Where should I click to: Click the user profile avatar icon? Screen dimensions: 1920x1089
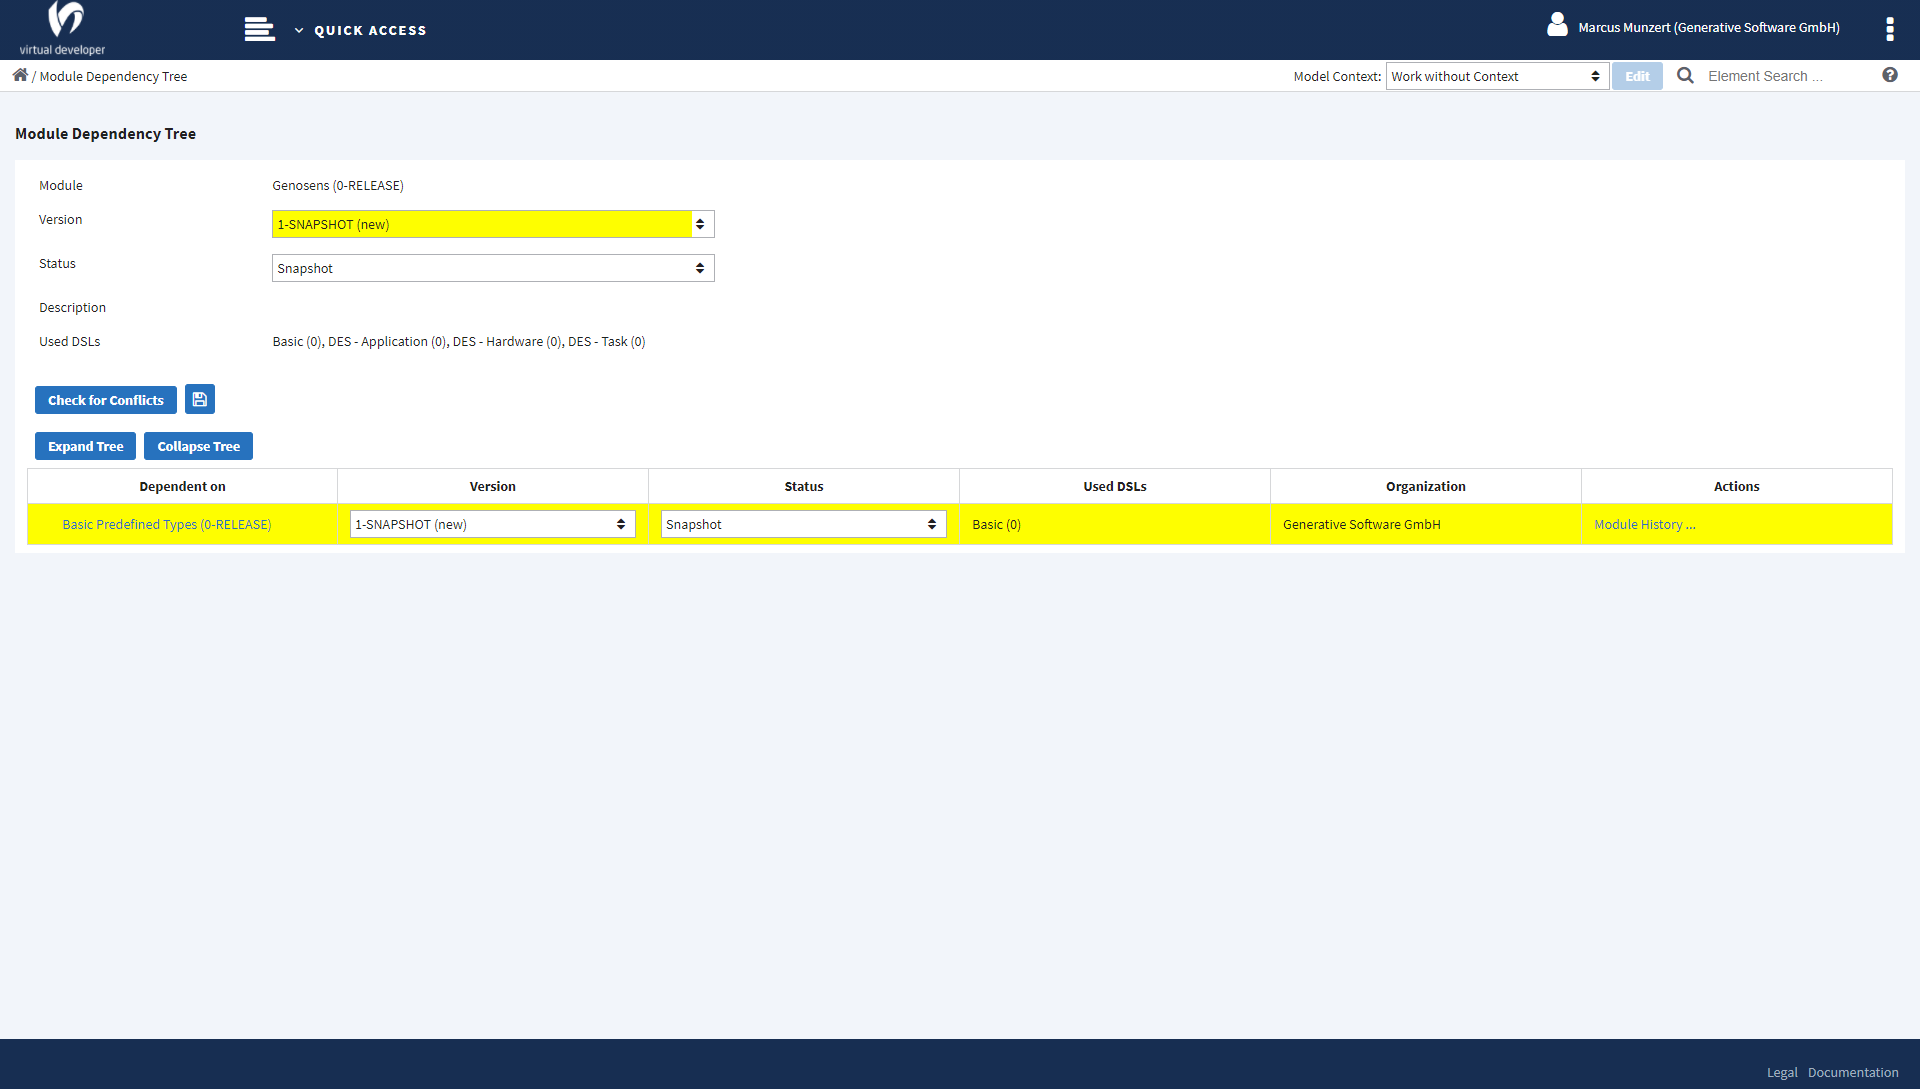click(x=1557, y=25)
